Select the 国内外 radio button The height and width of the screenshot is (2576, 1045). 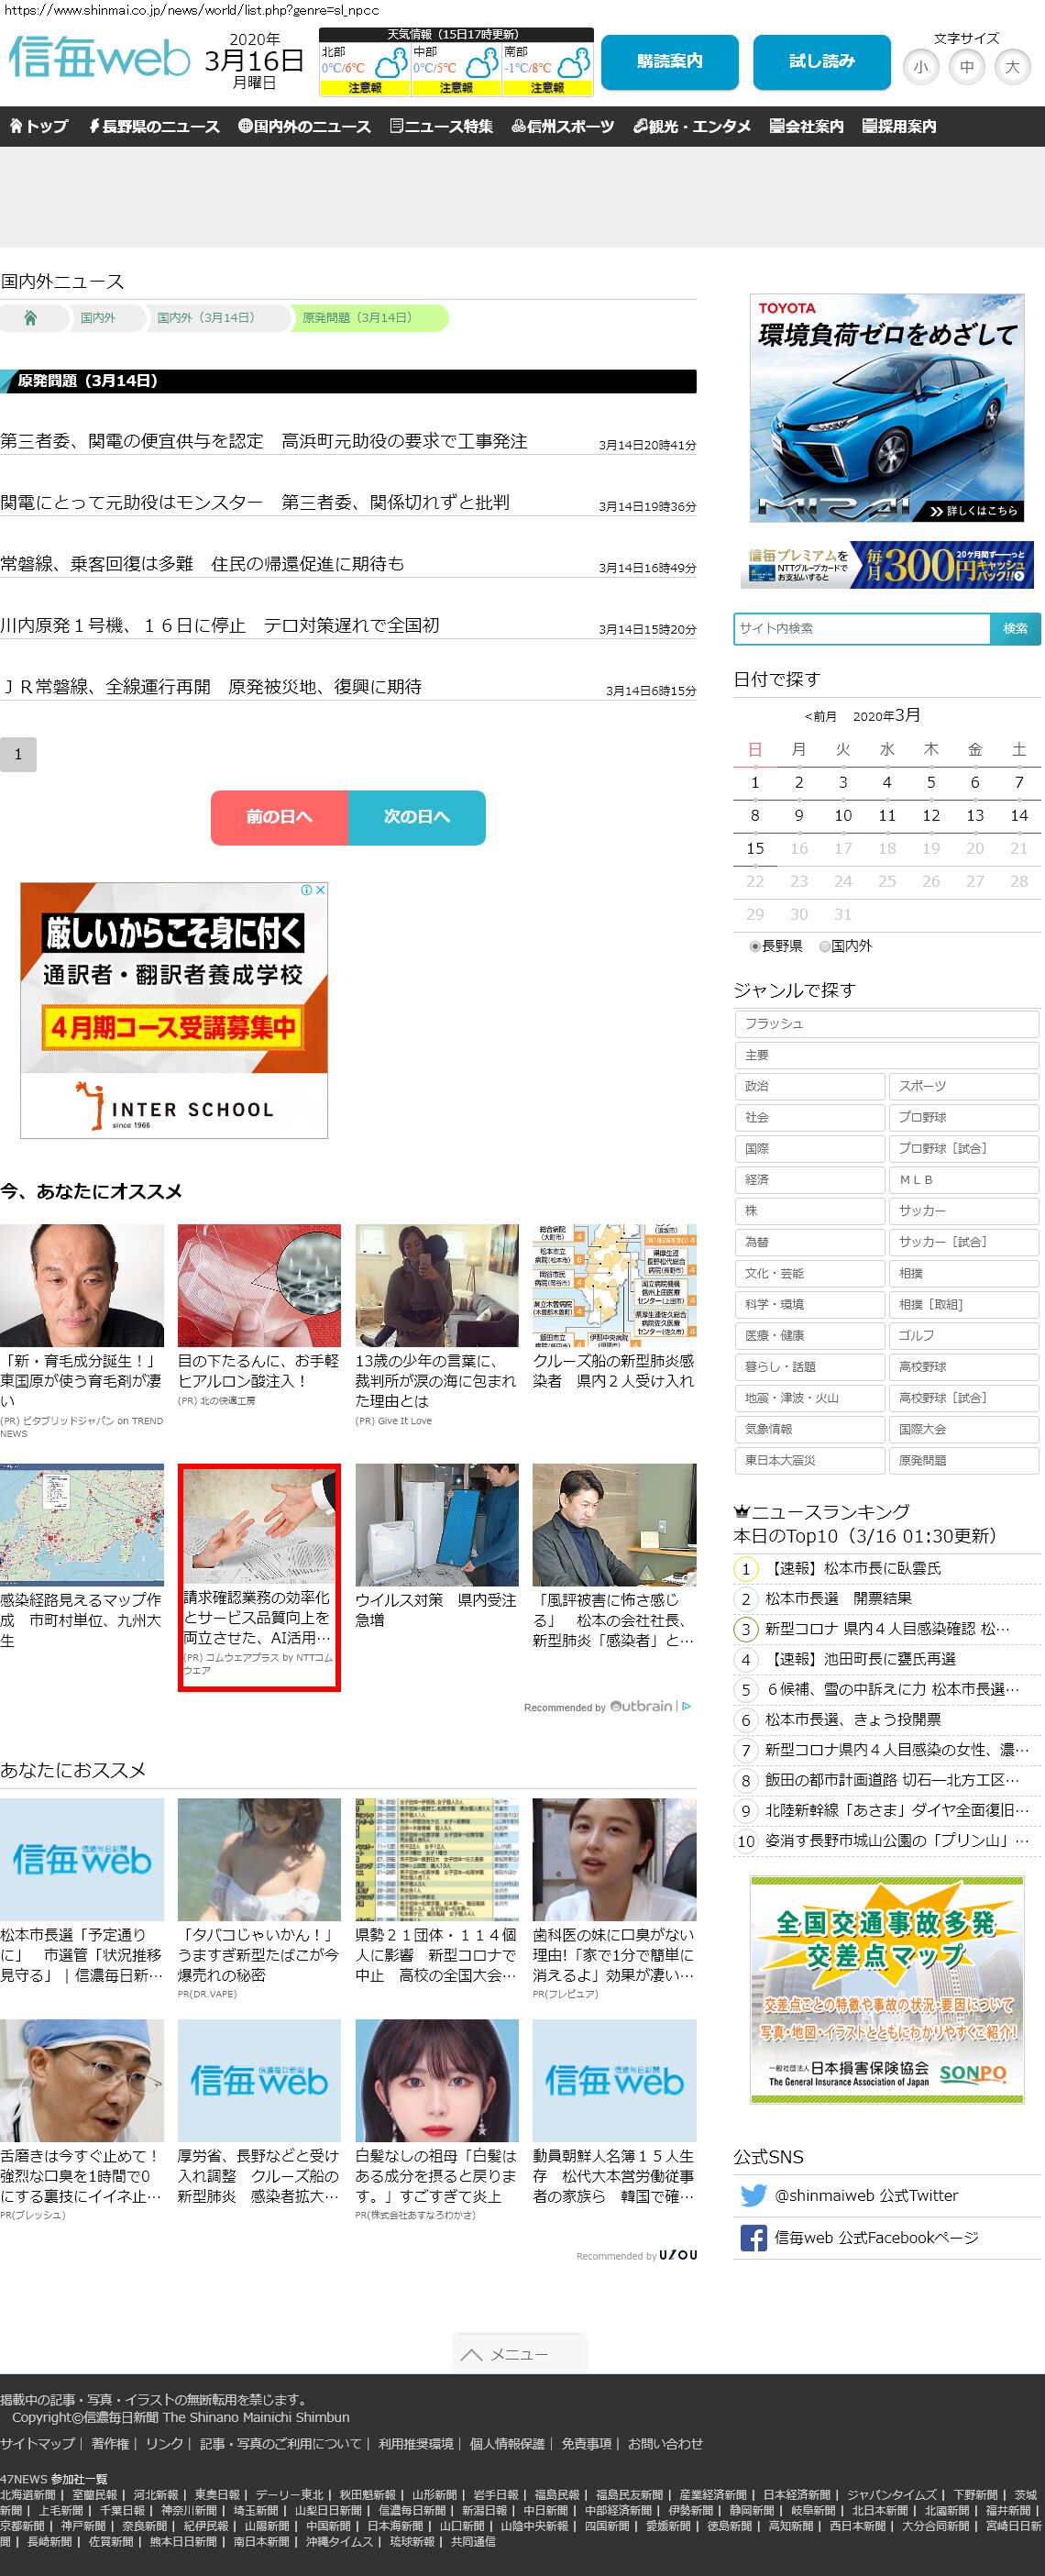824,946
